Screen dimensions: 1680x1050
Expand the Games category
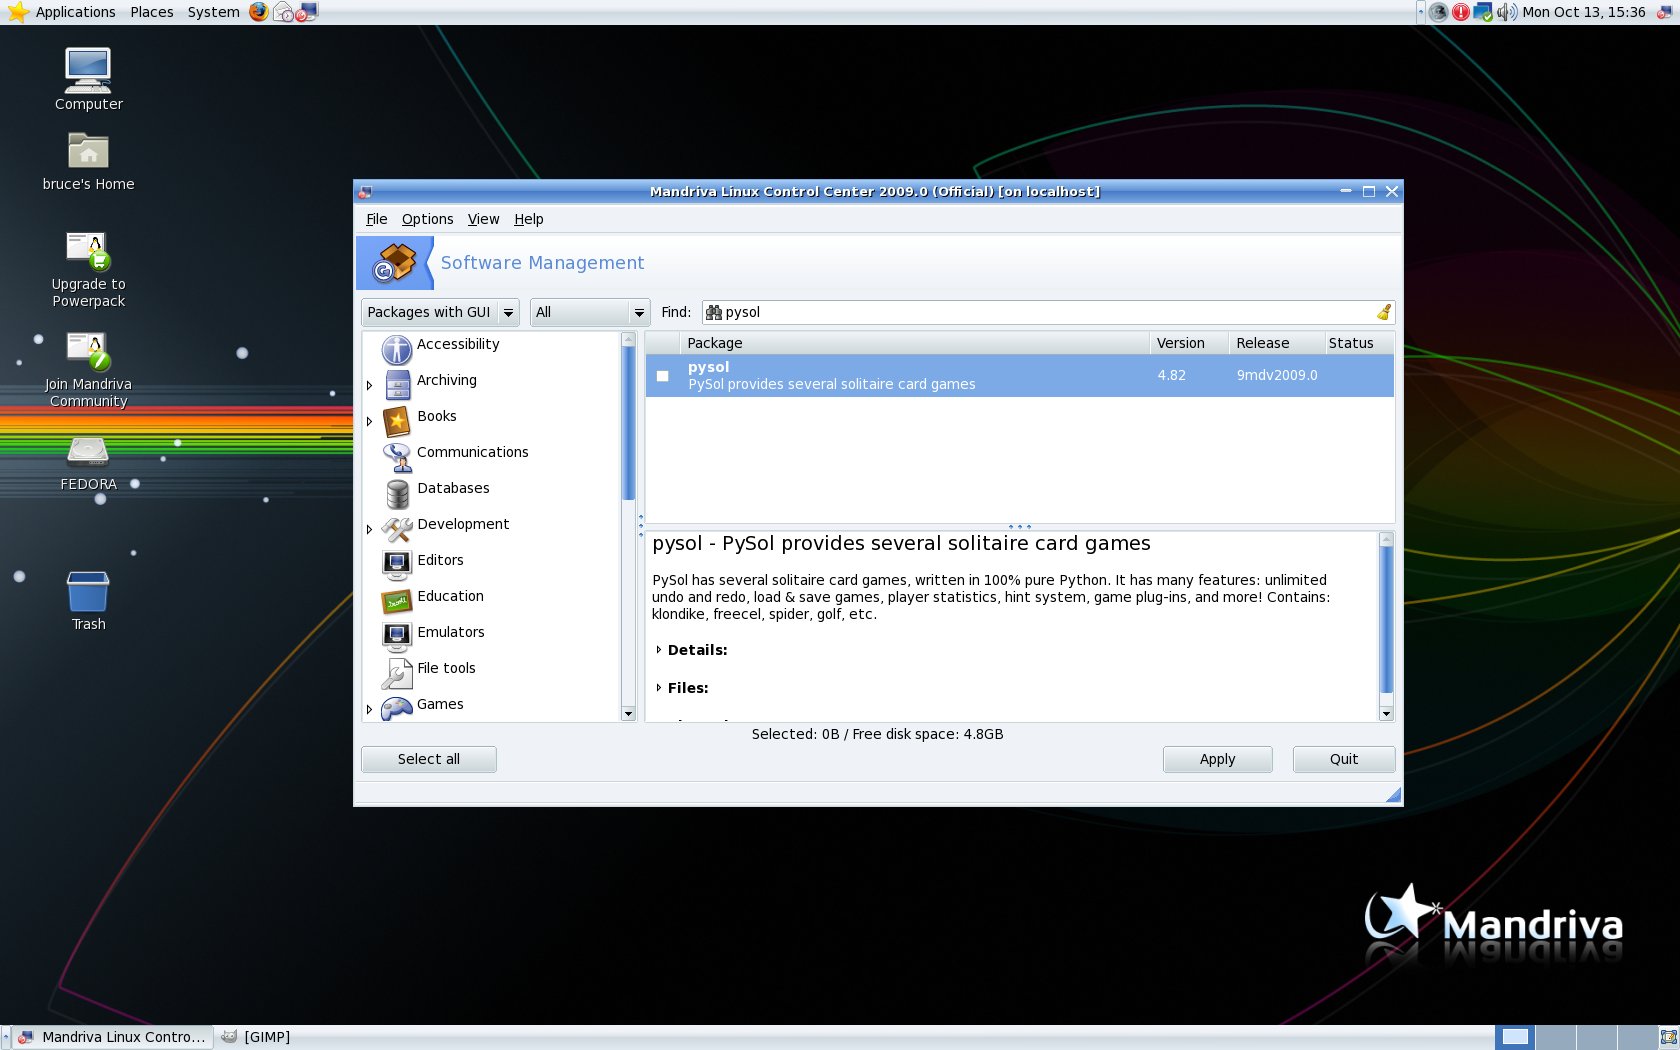click(369, 709)
